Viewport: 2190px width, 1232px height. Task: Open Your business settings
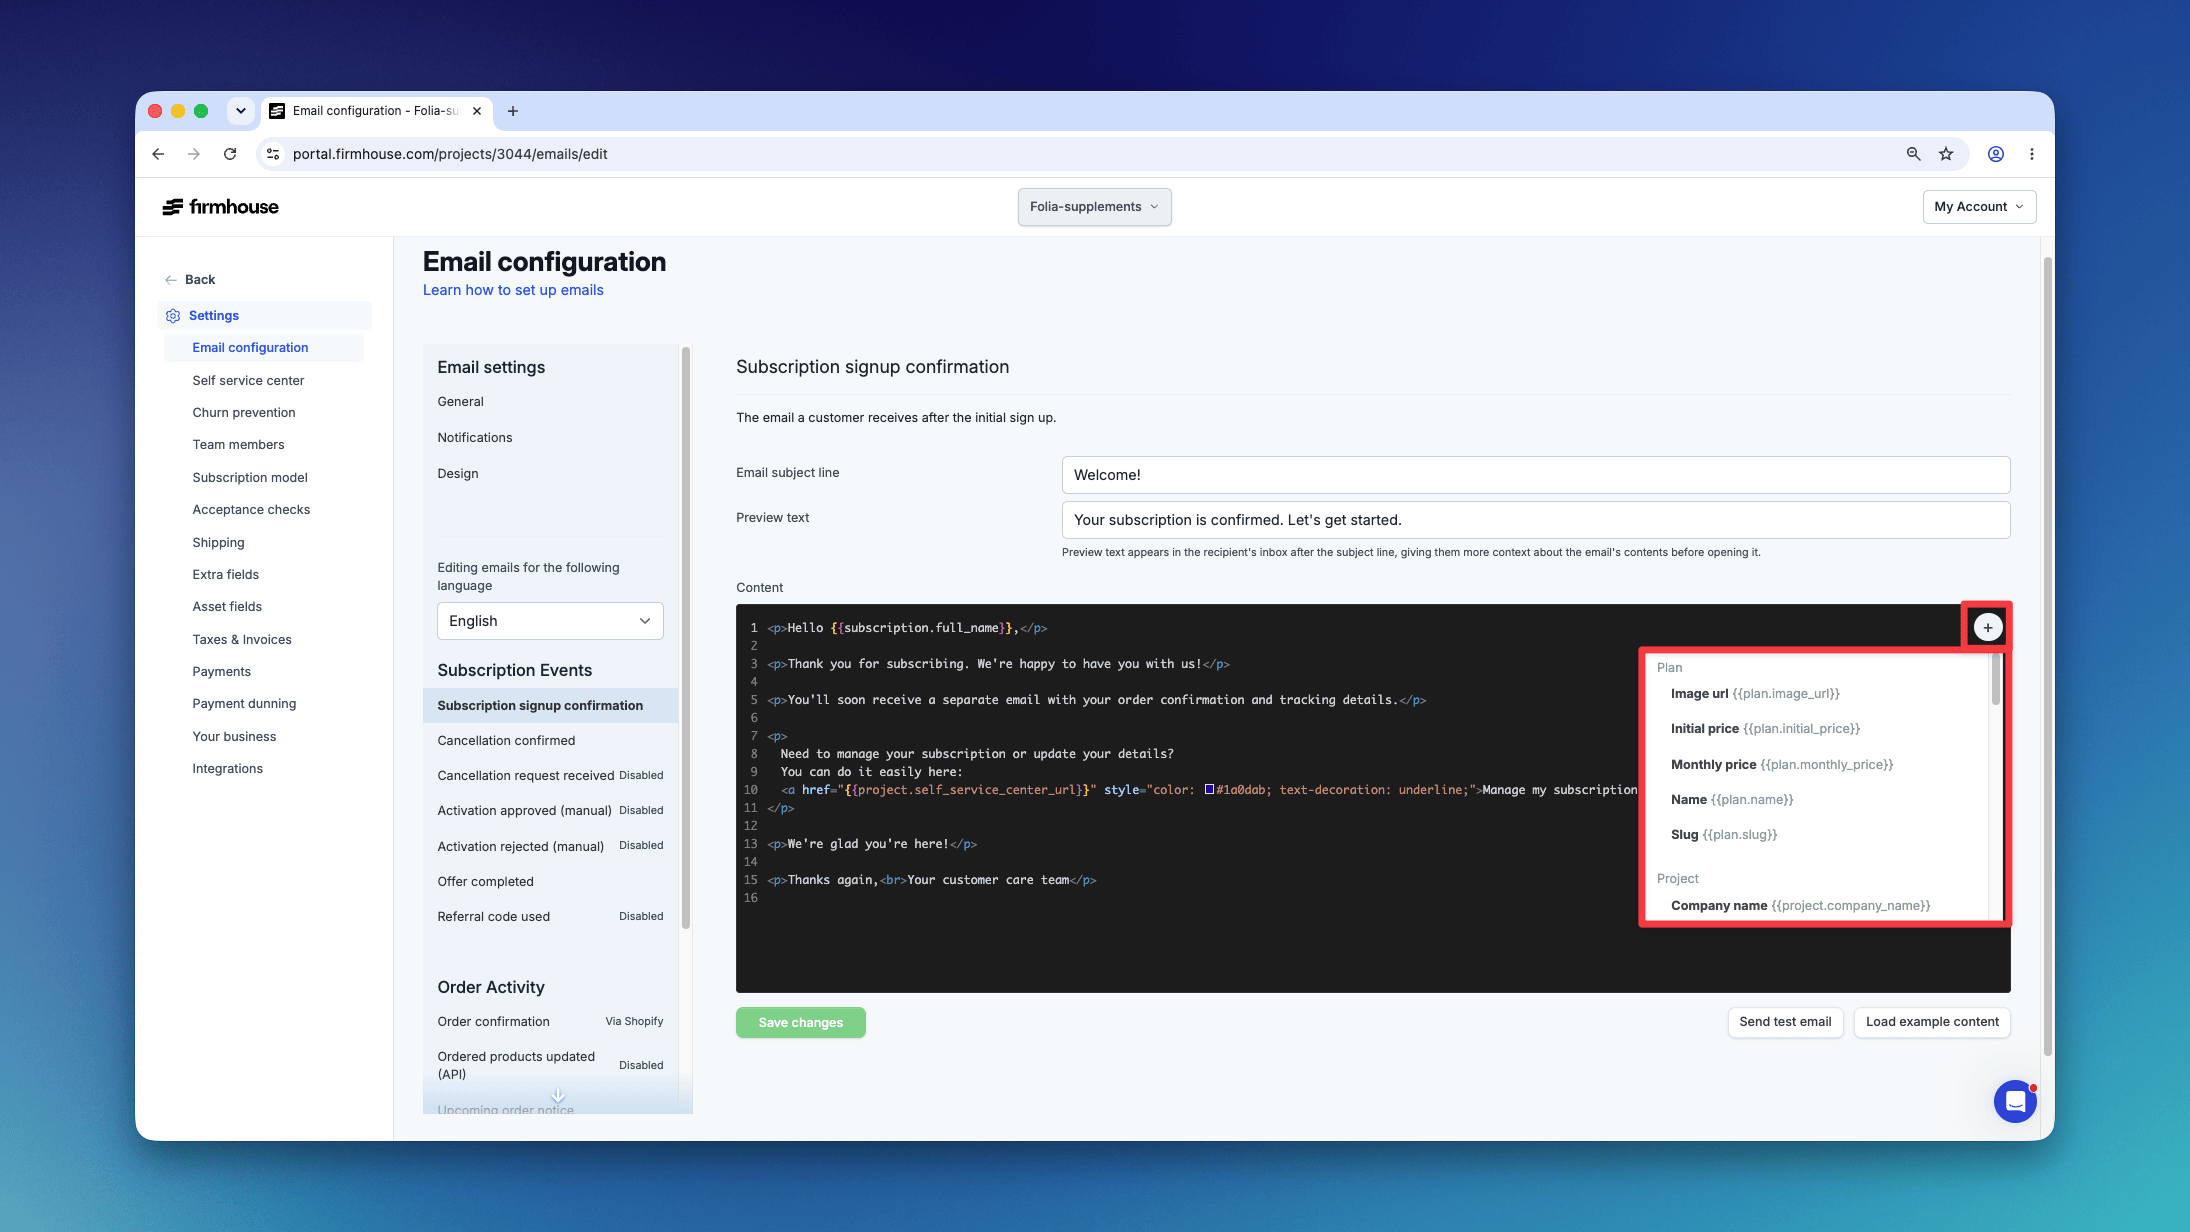coord(234,737)
